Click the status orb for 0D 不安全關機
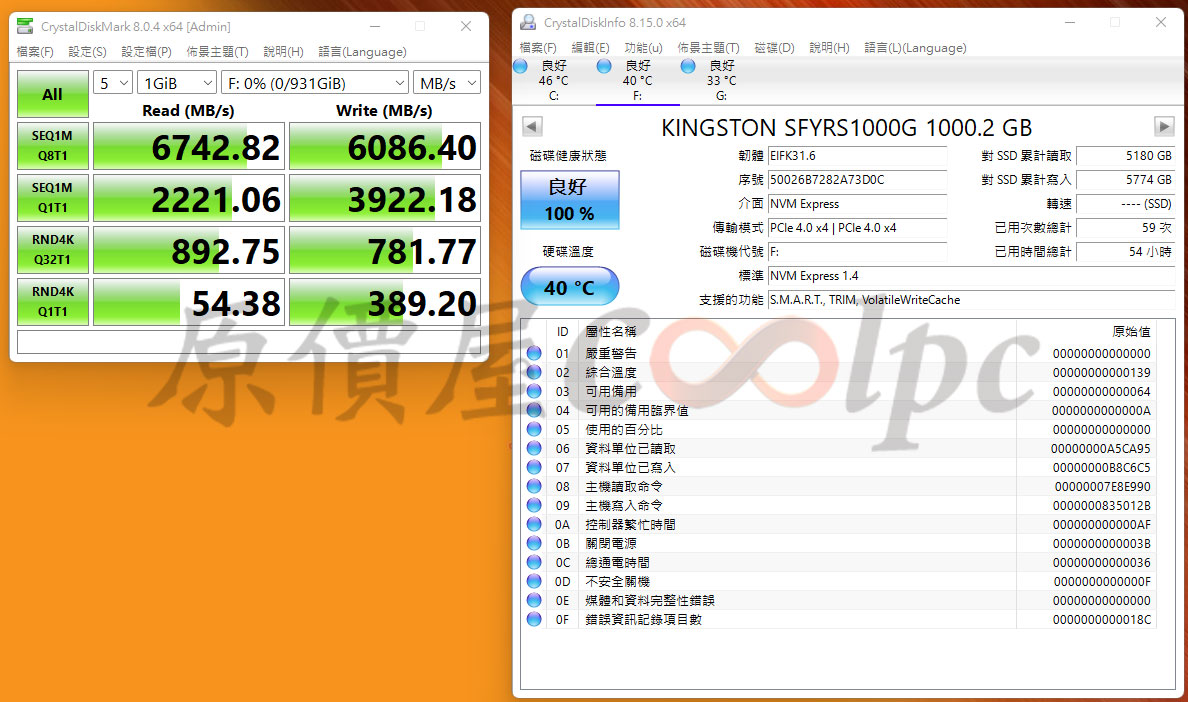The width and height of the screenshot is (1188, 702). pos(534,582)
